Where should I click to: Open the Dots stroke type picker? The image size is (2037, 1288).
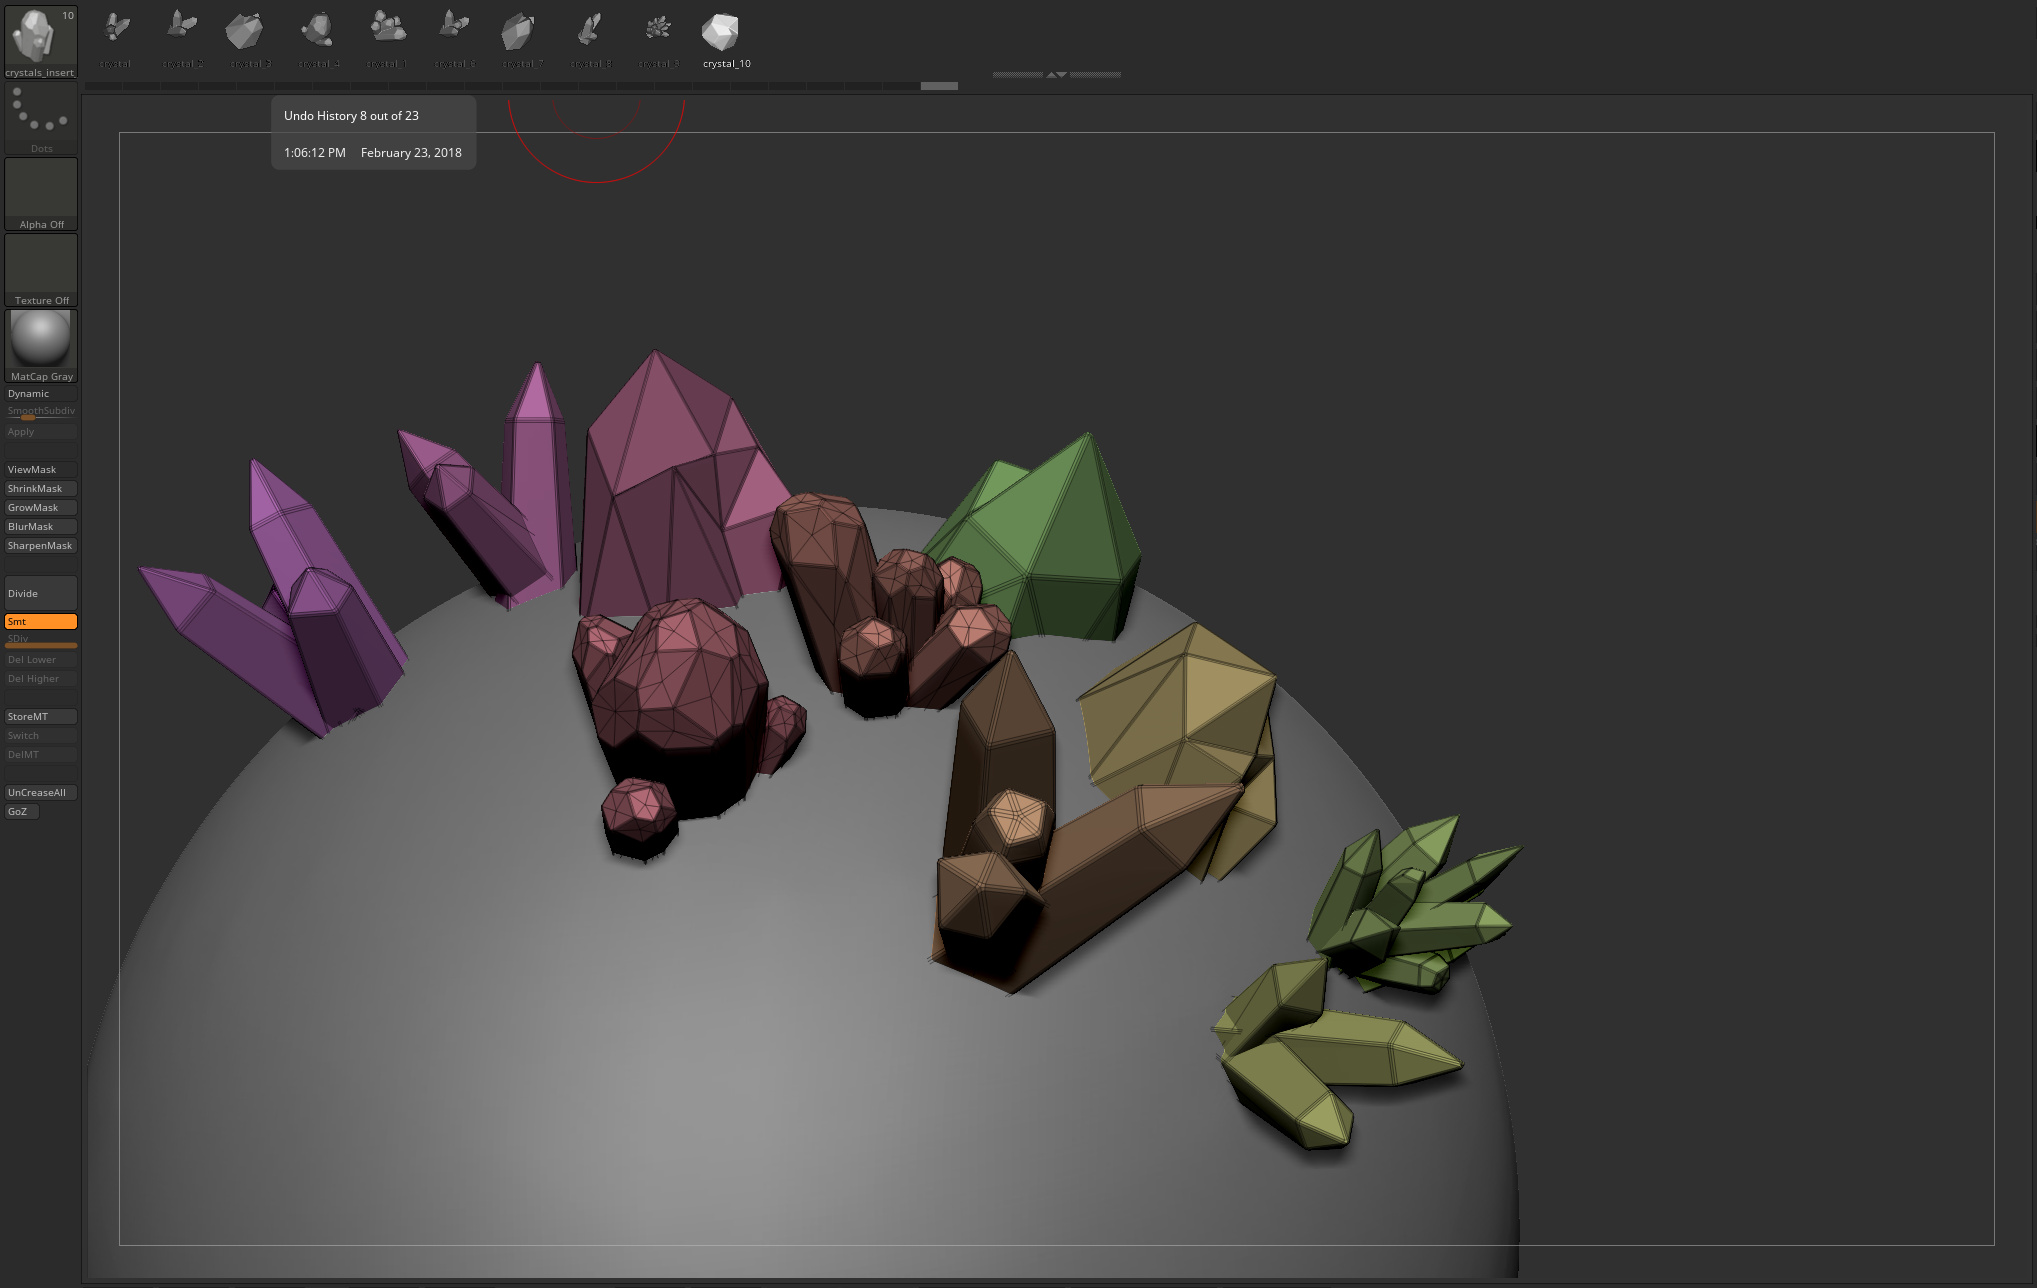click(41, 117)
